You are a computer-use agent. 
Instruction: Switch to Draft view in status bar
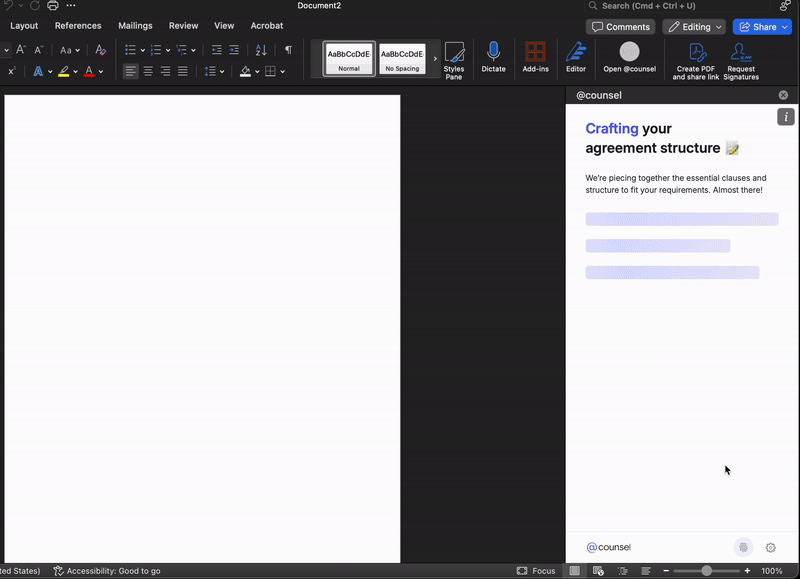coord(646,571)
